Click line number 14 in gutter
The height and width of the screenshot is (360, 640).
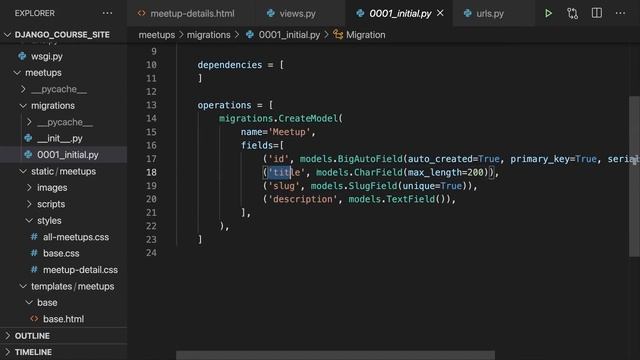pos(151,118)
